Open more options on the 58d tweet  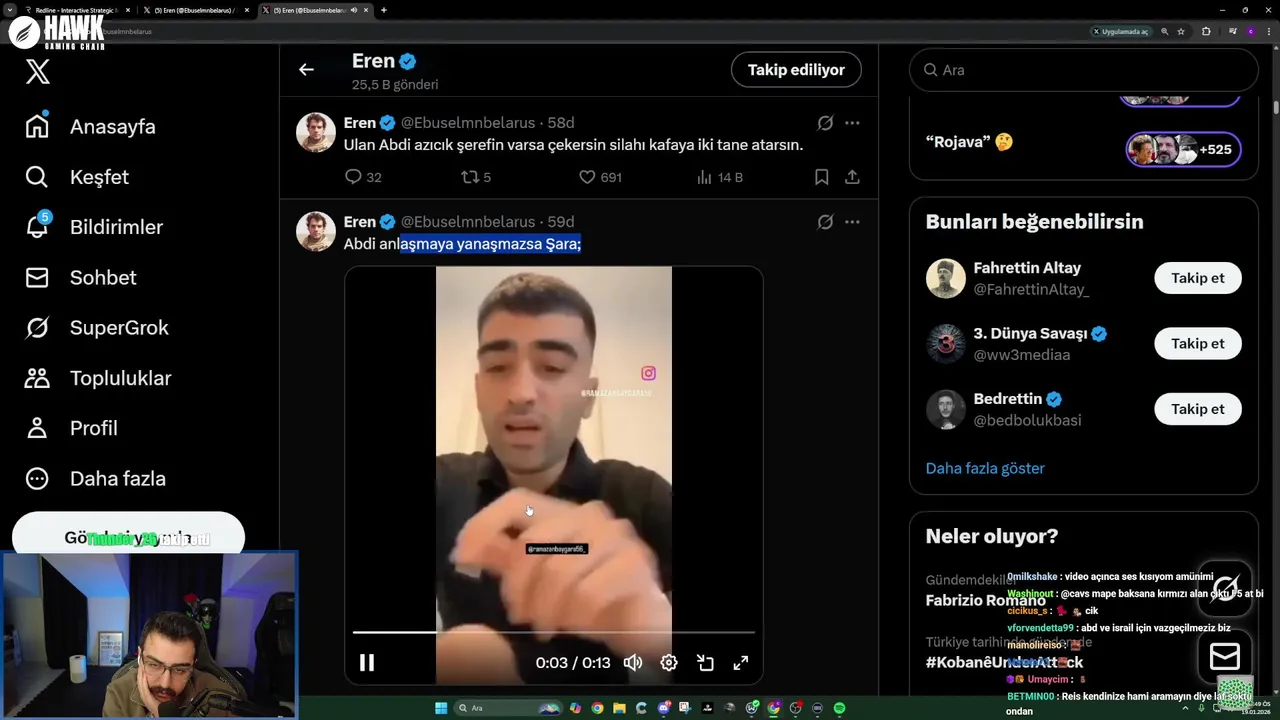click(x=852, y=123)
